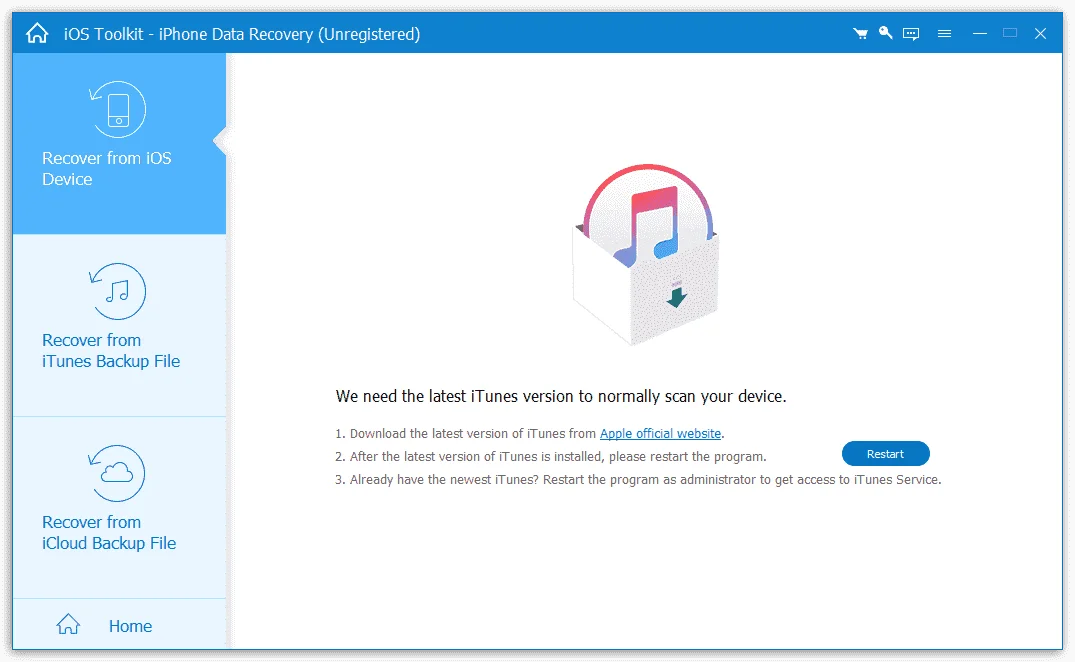This screenshot has width=1075, height=662.
Task: Minimize the iOS Toolkit window
Action: point(980,34)
